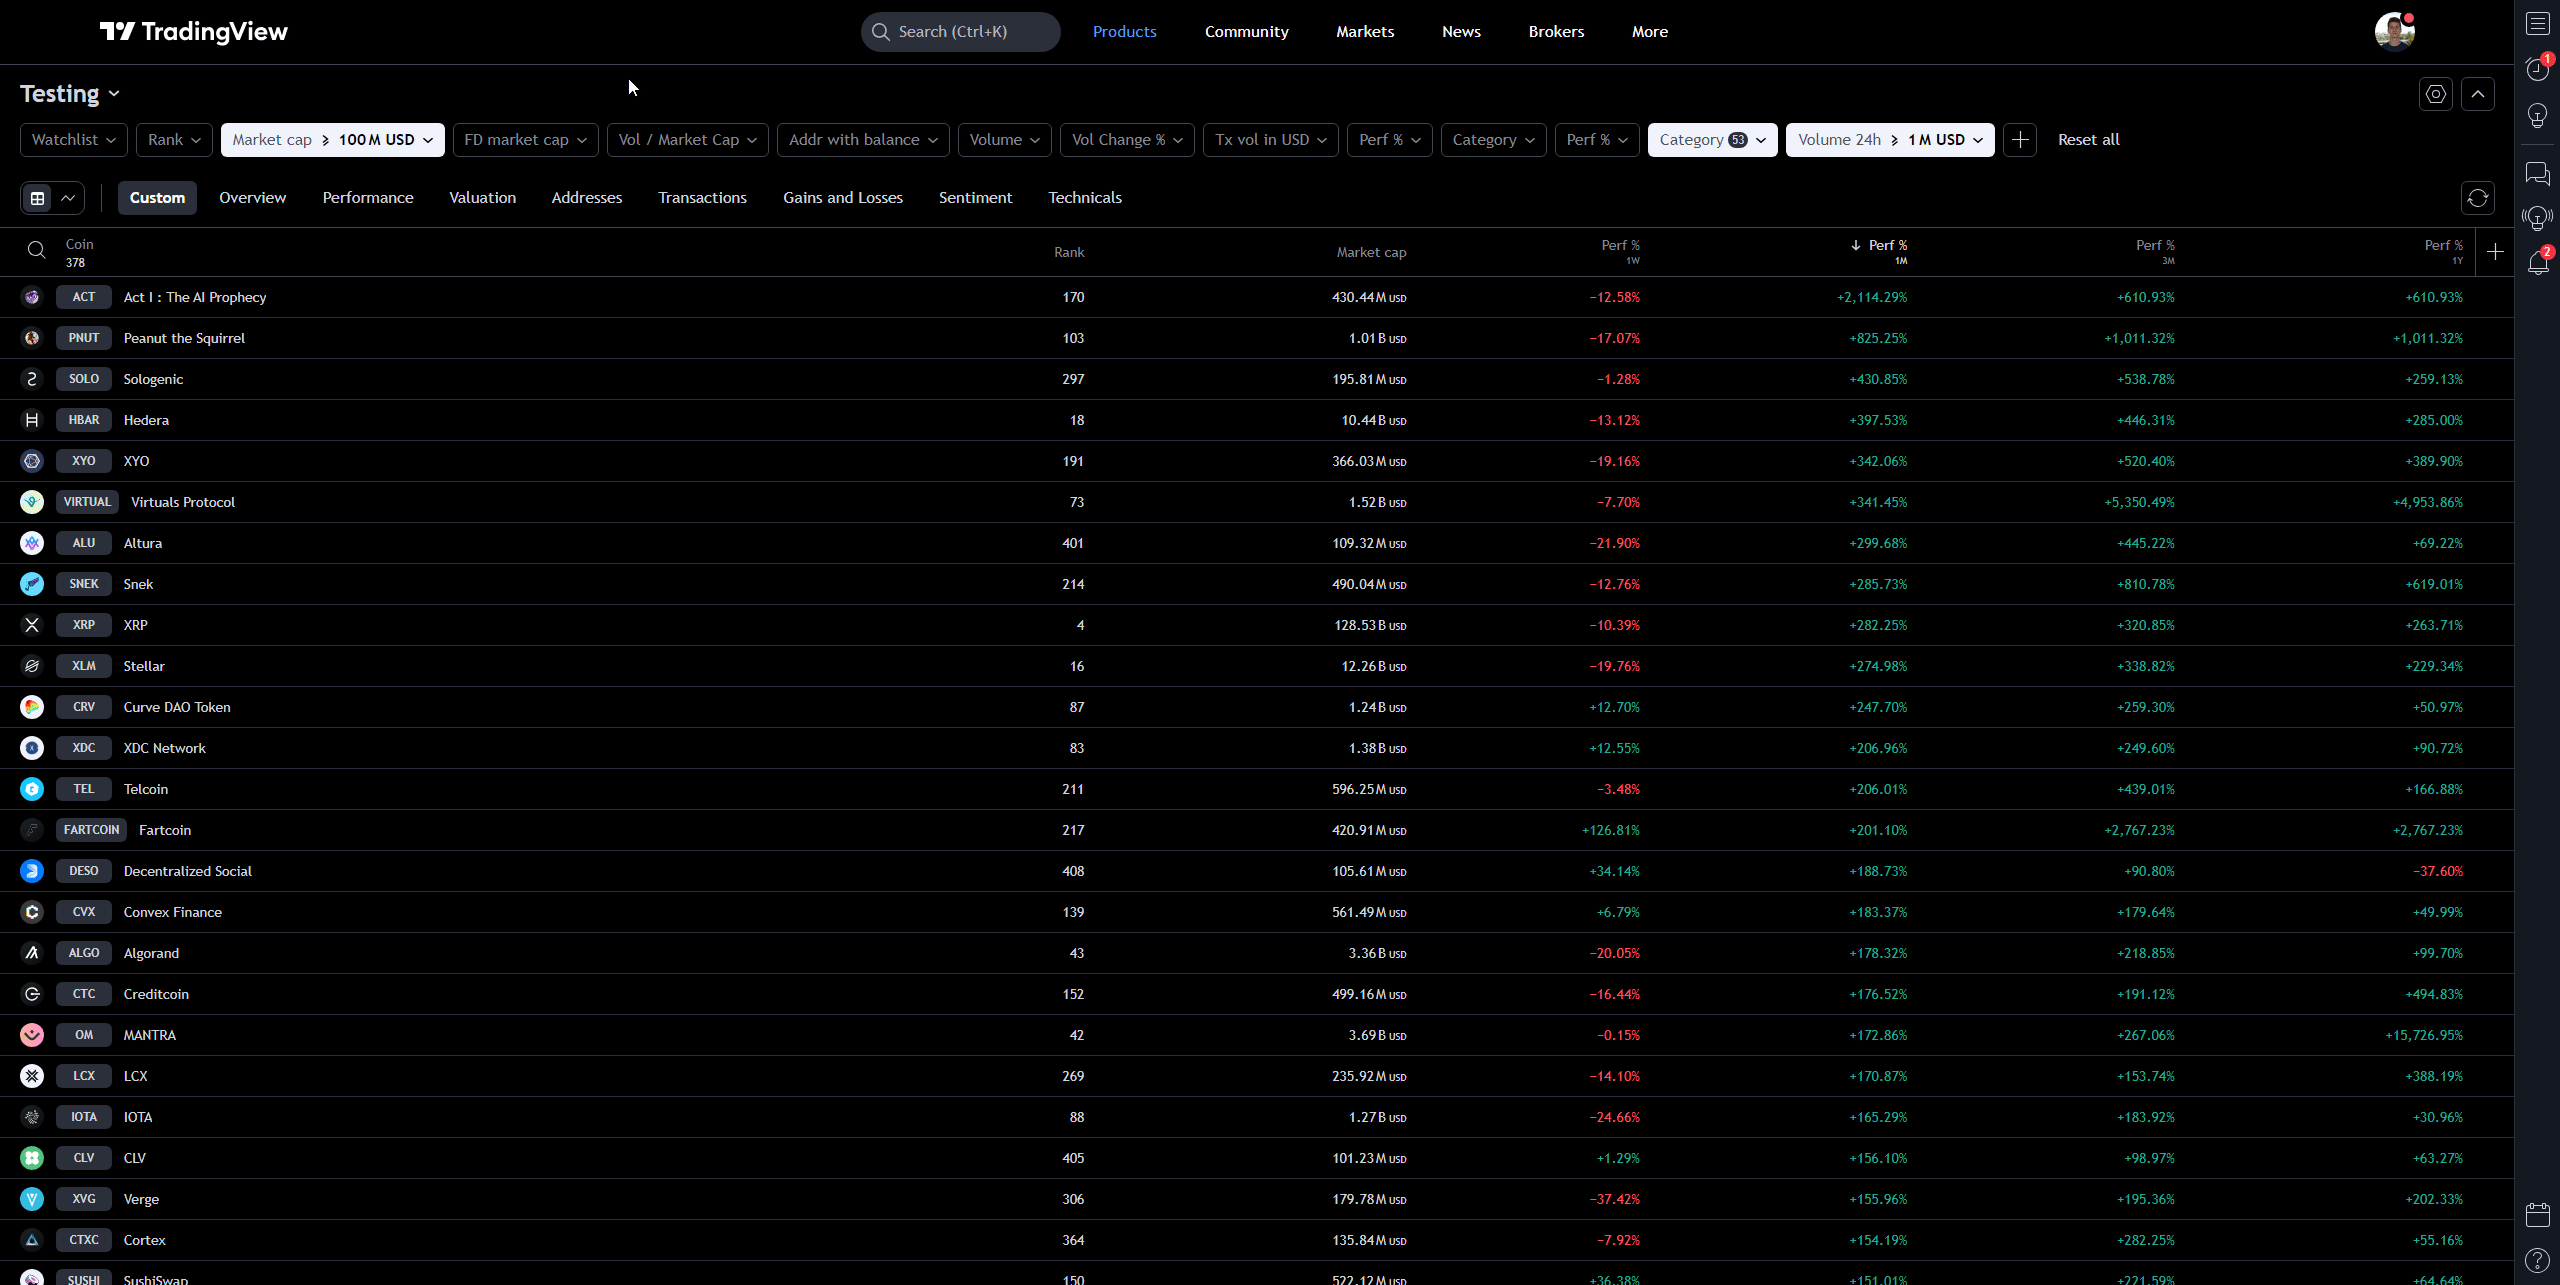The height and width of the screenshot is (1285, 2560).
Task: Open the watchlist panel icon in right sidebar
Action: [2538, 23]
